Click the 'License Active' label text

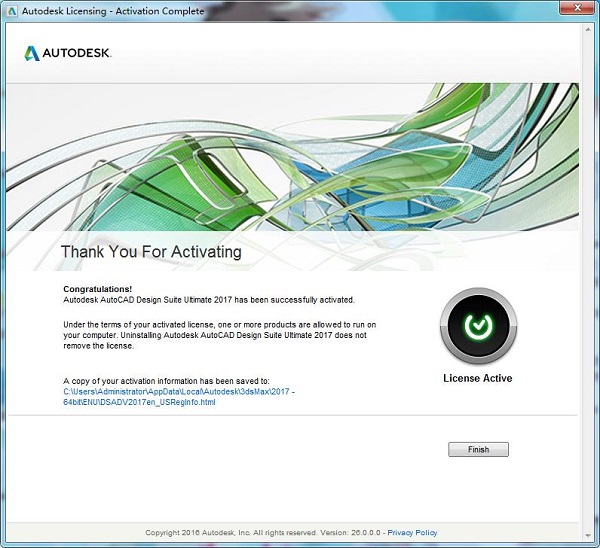click(478, 379)
